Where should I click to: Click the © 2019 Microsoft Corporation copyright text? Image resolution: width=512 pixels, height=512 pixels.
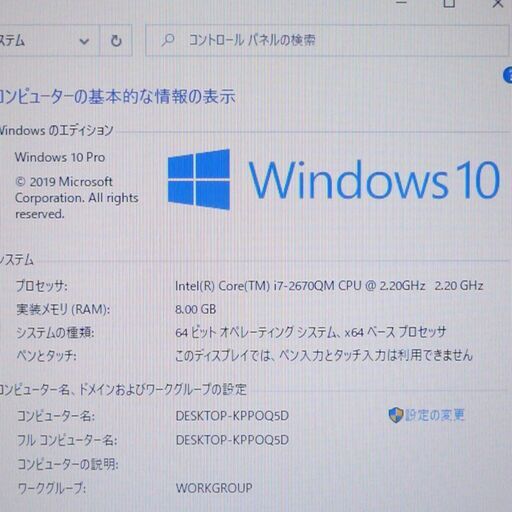[77, 198]
